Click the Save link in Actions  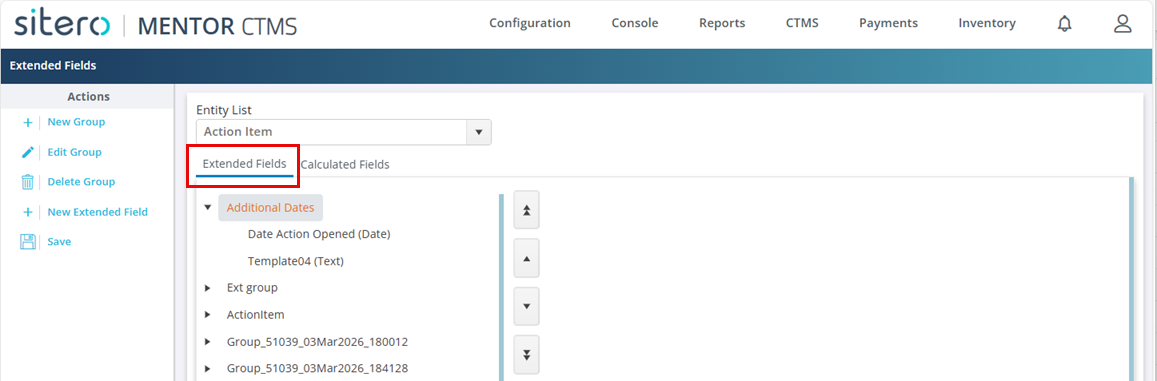coord(59,241)
